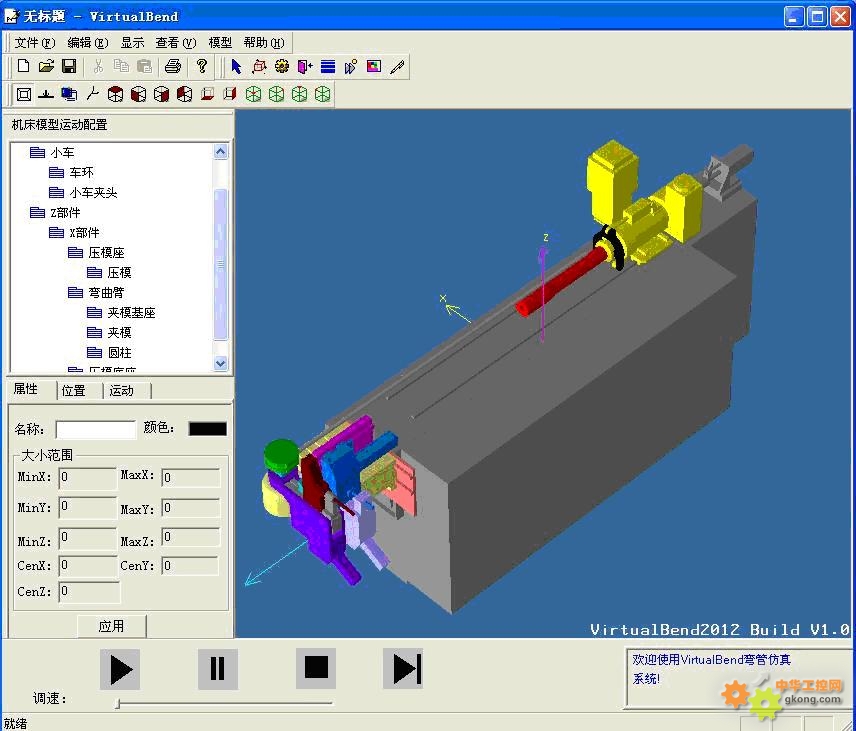Switch to the 位置 tab

[x=74, y=391]
